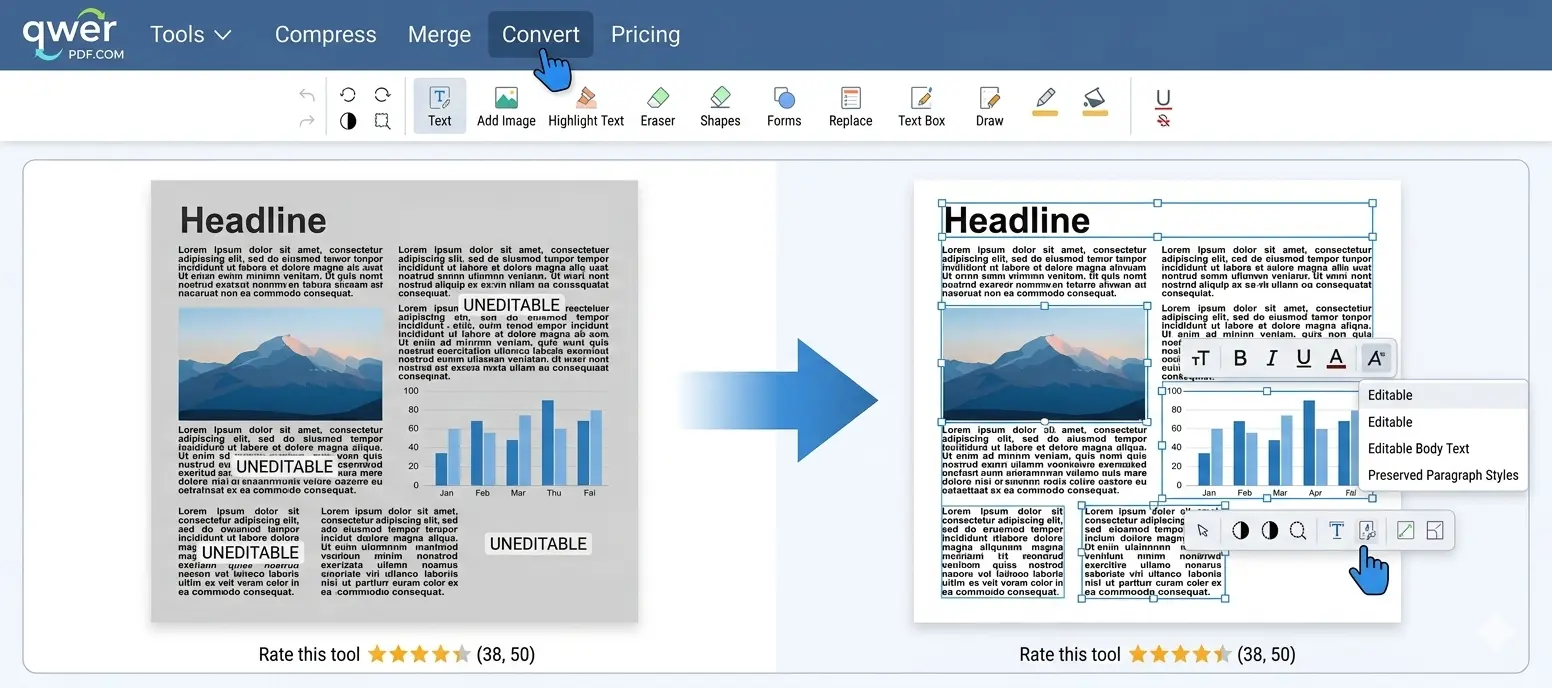
Task: Click the layout crop icon at the bar's end
Action: coord(1435,531)
